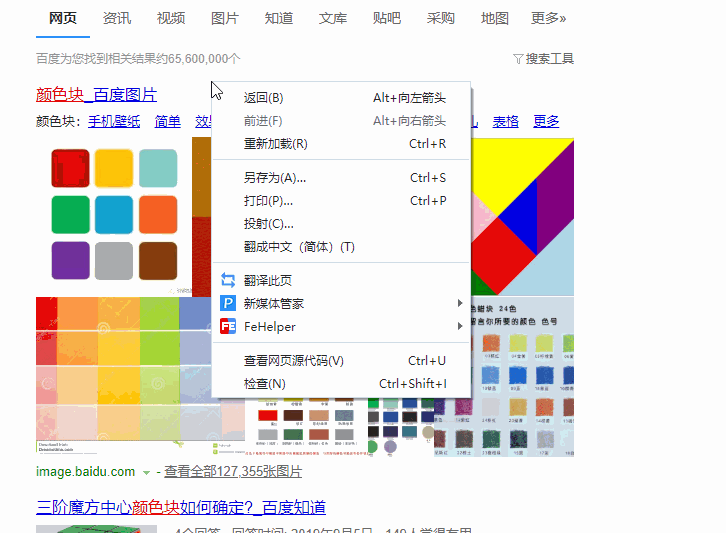Switch to the 图片 tab
The image size is (726, 533).
pos(225,19)
